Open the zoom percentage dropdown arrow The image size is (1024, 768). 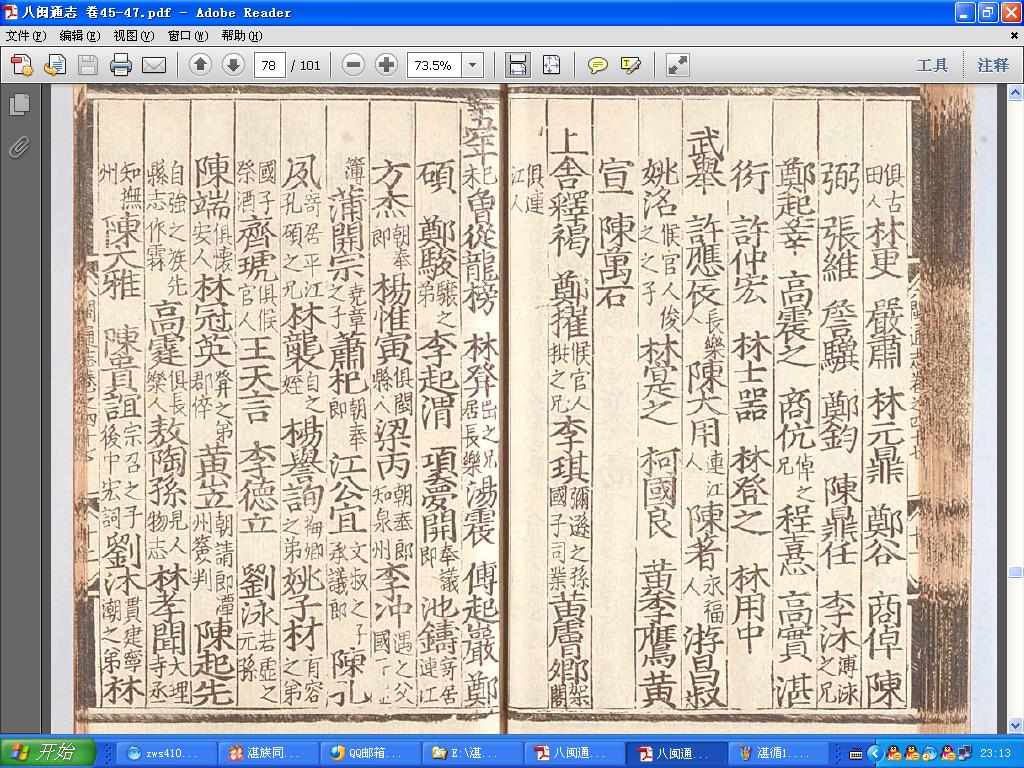tap(473, 65)
